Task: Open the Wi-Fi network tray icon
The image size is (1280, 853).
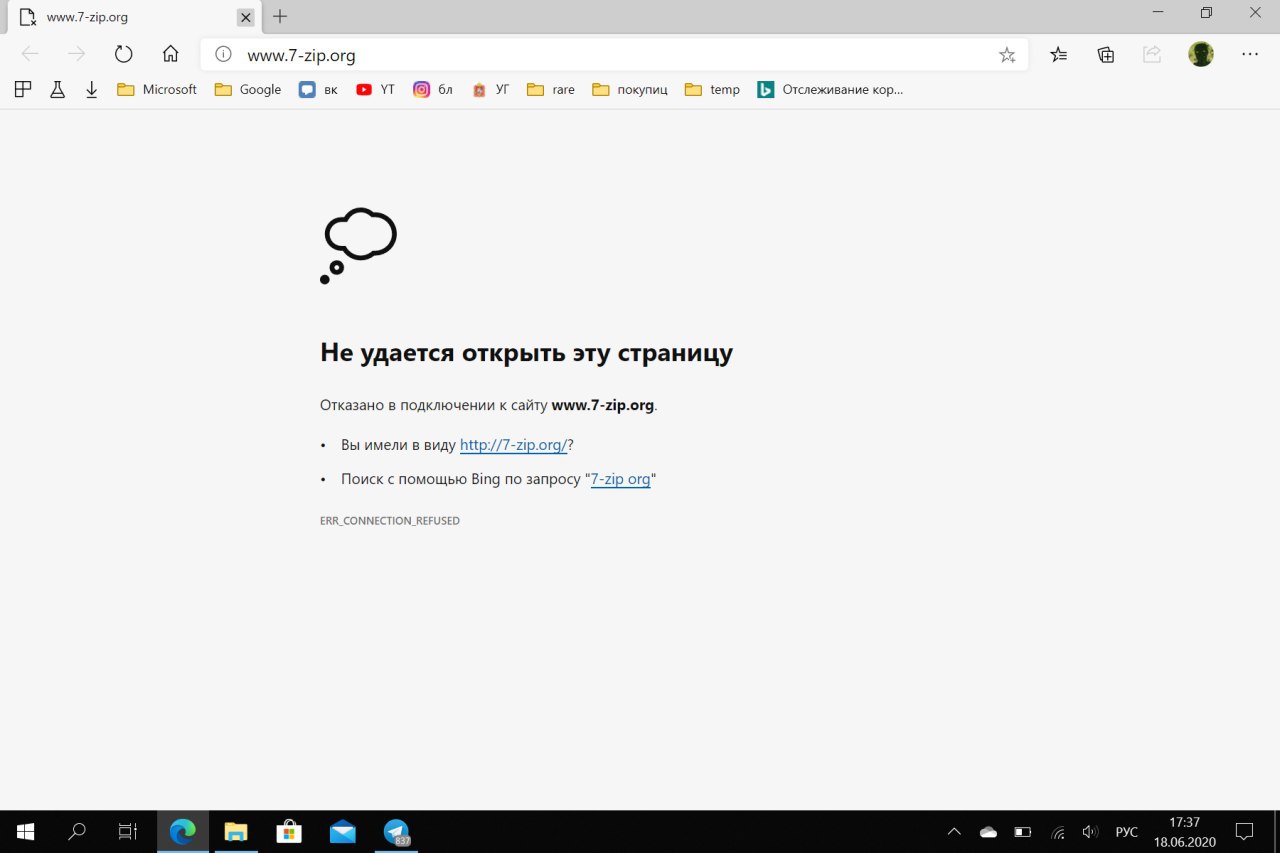Action: coord(1057,831)
